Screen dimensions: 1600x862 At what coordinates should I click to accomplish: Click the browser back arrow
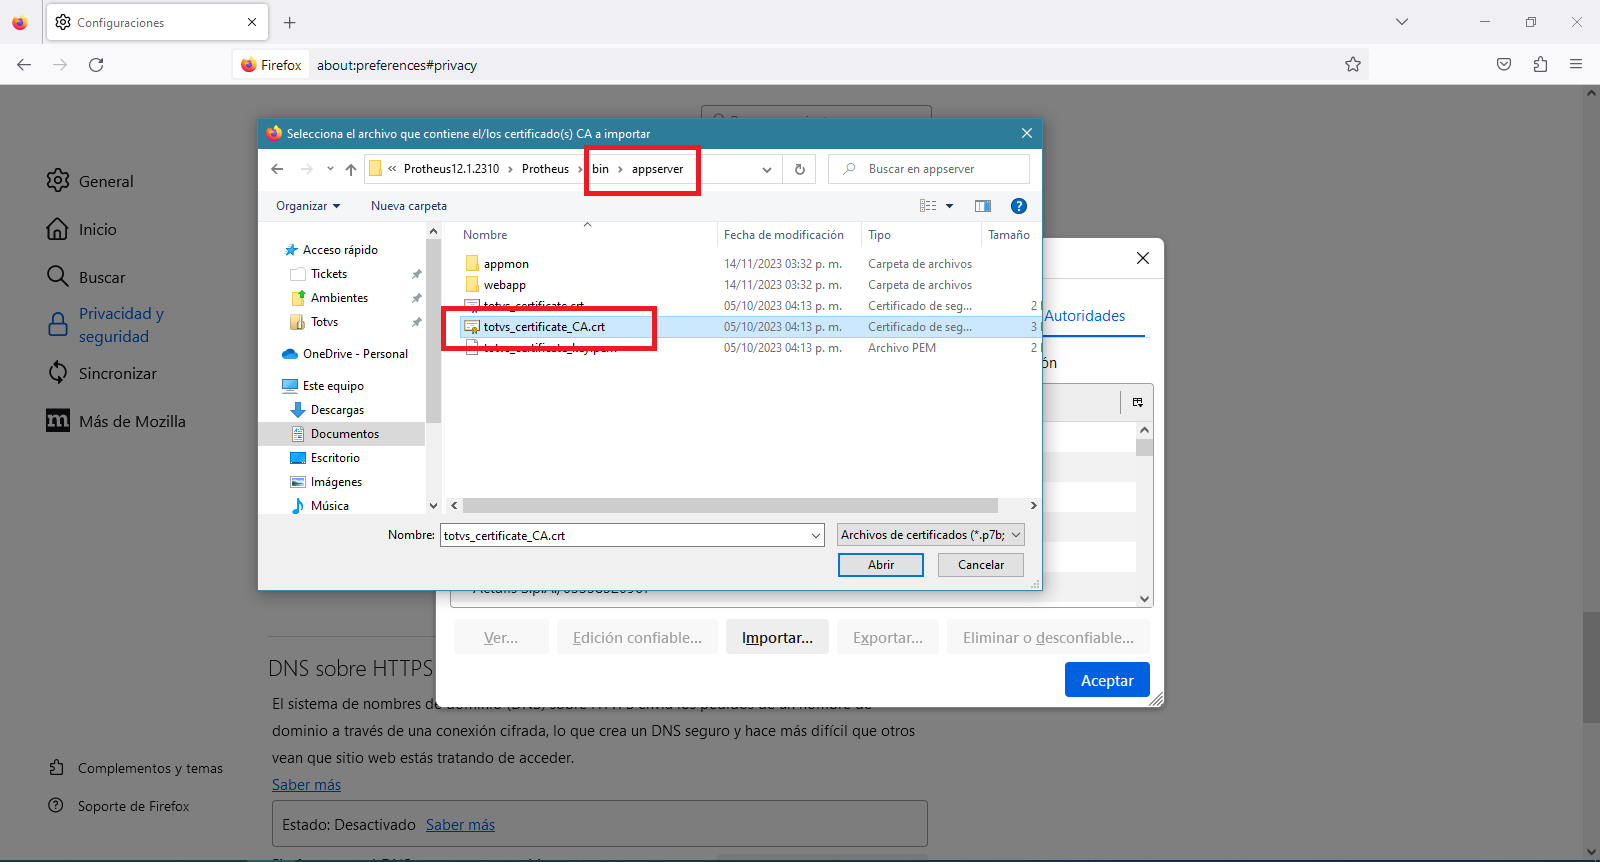coord(24,65)
